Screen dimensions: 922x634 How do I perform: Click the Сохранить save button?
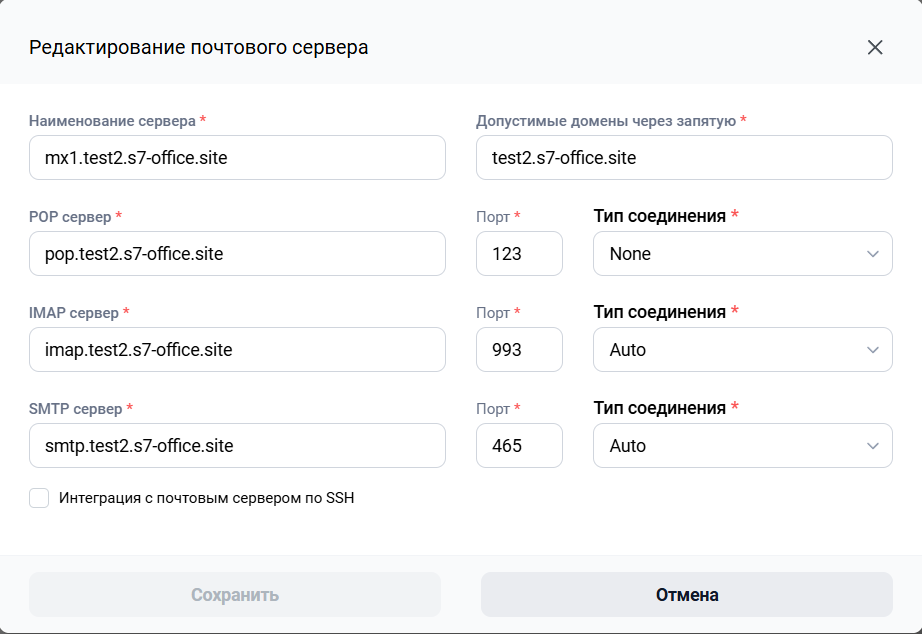(x=235, y=595)
